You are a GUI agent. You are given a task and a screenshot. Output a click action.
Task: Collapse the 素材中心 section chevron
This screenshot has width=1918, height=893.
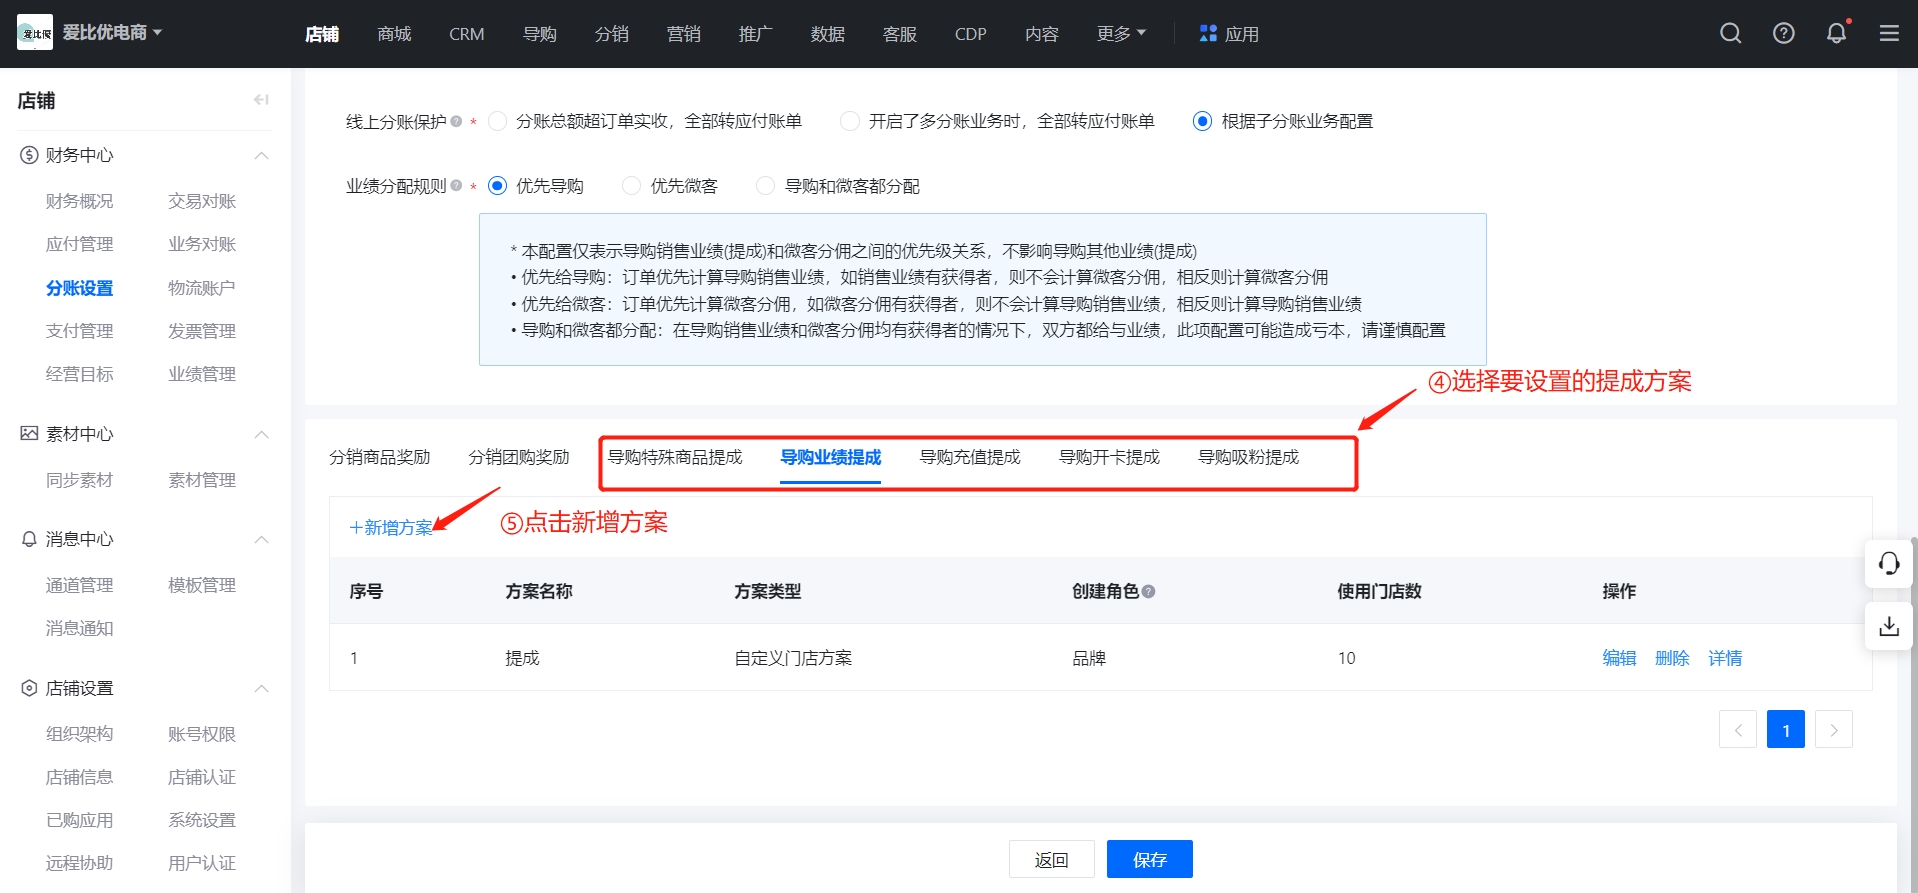pyautogui.click(x=261, y=434)
